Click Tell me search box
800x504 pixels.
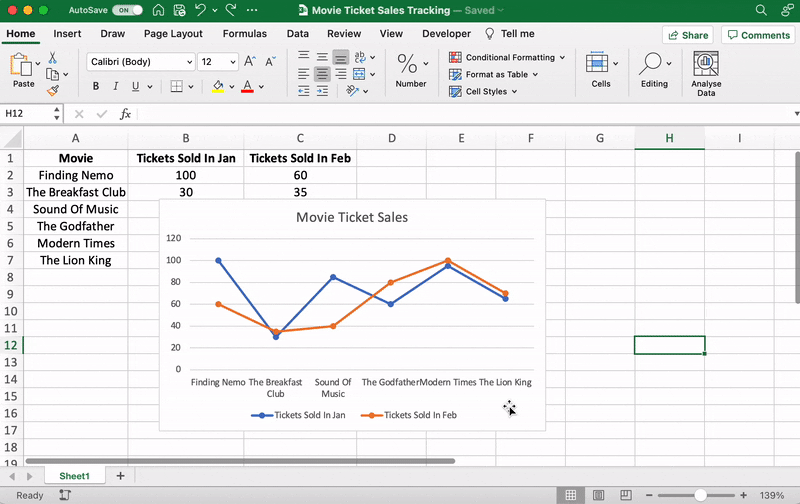(510, 34)
